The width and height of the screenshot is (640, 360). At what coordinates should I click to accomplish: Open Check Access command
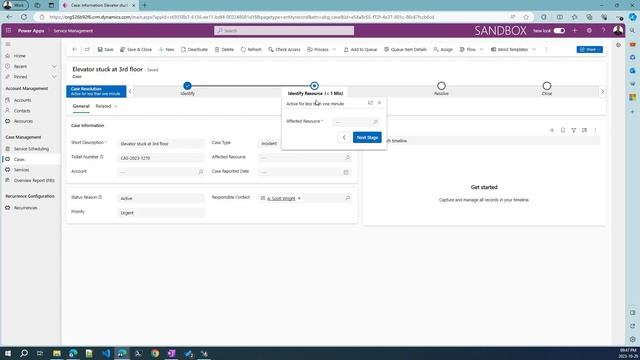point(284,49)
